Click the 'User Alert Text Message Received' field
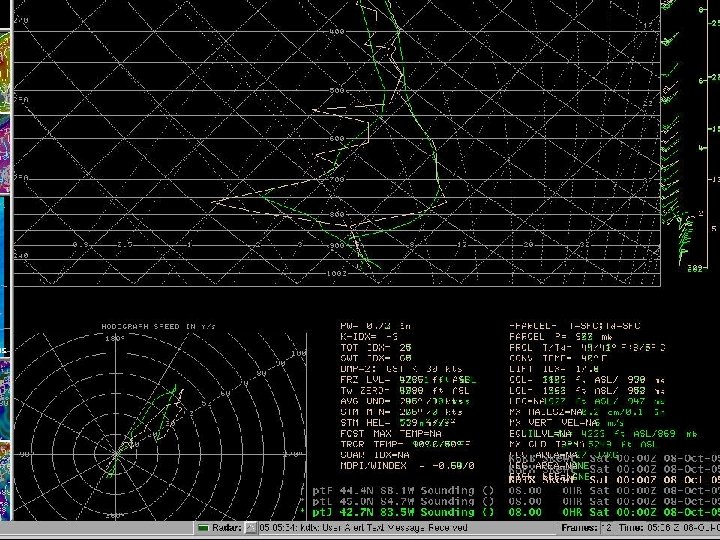This screenshot has height=540, width=720. [363, 528]
